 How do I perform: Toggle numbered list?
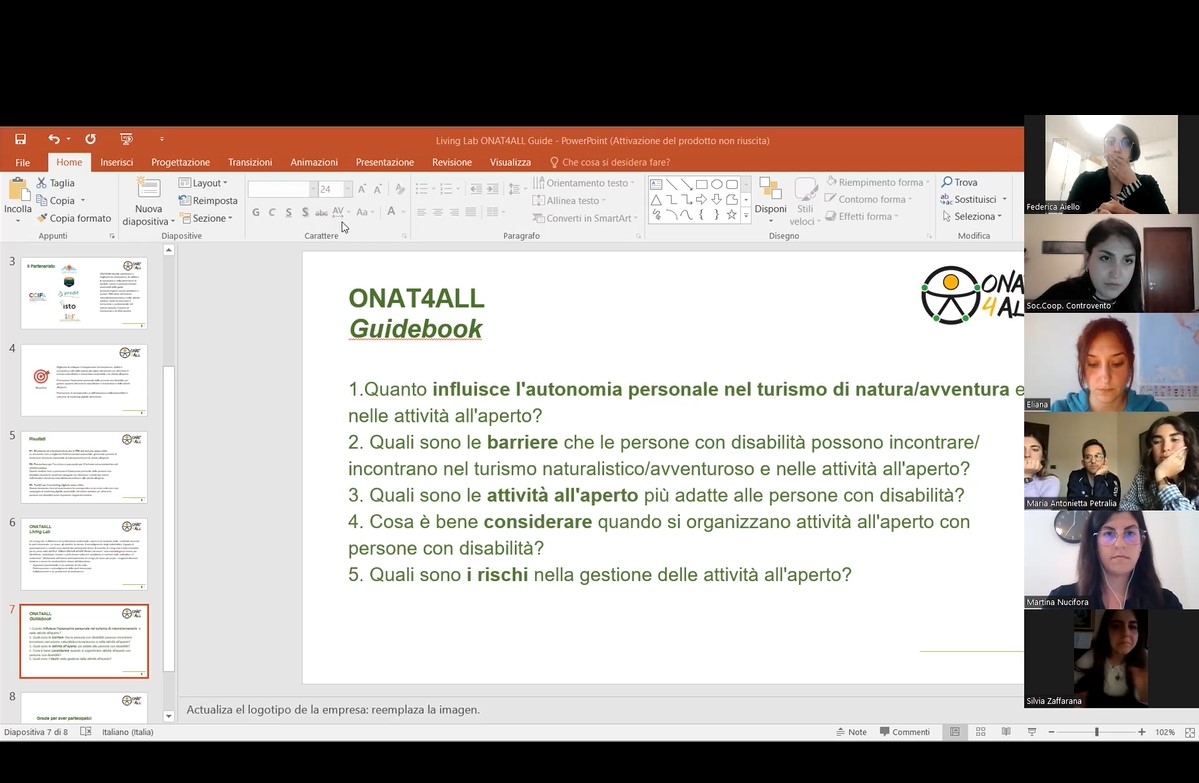pos(447,189)
